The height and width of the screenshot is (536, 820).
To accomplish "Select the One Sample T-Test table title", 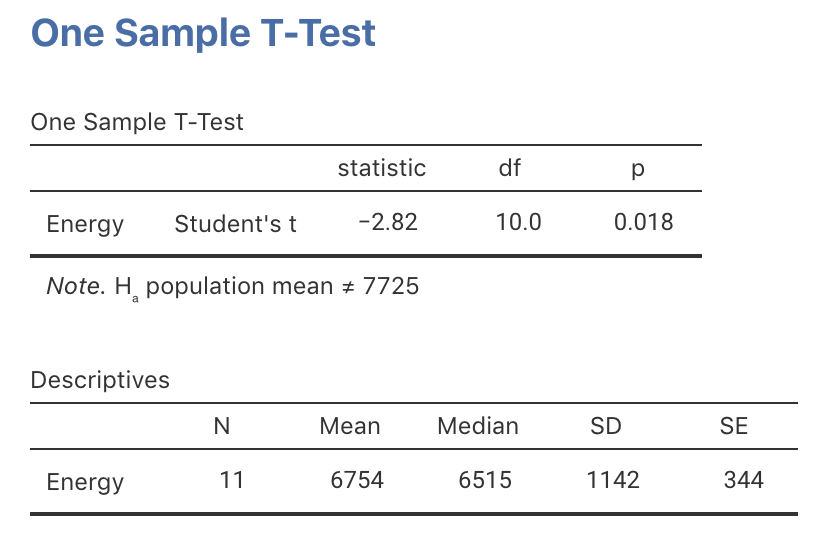I will click(137, 122).
